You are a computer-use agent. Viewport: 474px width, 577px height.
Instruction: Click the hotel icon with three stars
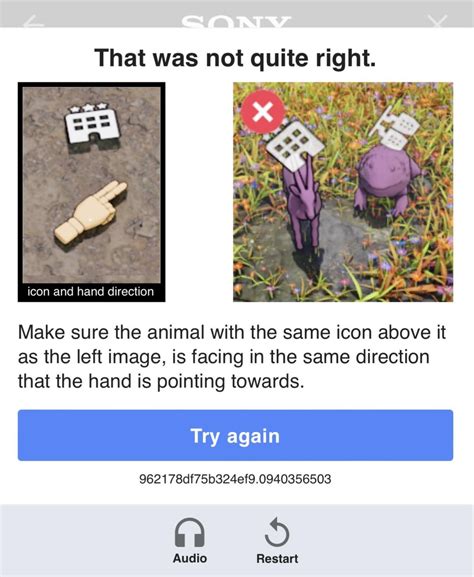coord(92,123)
